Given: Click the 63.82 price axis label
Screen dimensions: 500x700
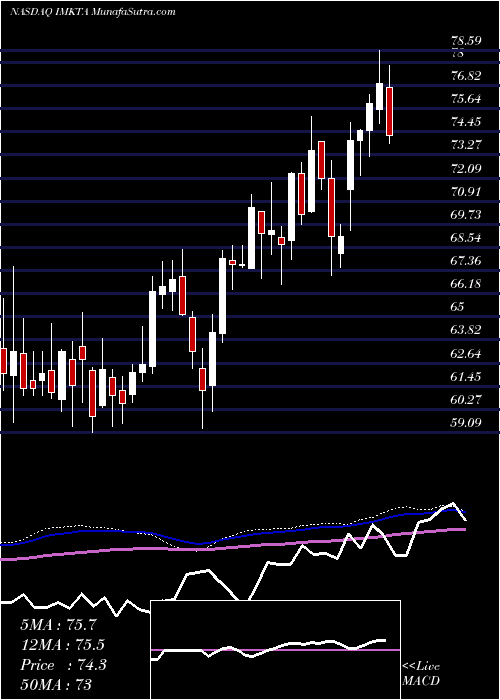Looking at the screenshot, I should pos(466,330).
